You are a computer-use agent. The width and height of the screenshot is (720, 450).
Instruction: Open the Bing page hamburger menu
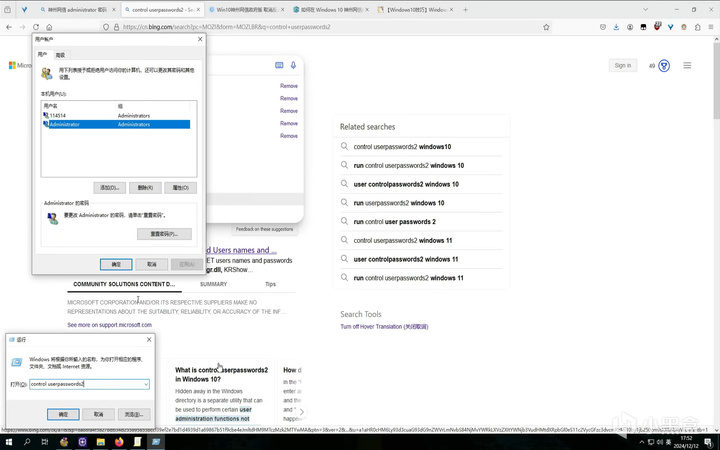coord(687,66)
